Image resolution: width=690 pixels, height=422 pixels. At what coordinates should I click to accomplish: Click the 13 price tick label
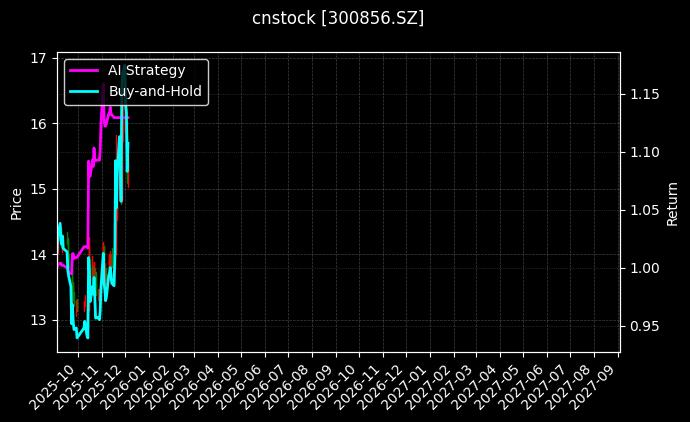(40, 320)
